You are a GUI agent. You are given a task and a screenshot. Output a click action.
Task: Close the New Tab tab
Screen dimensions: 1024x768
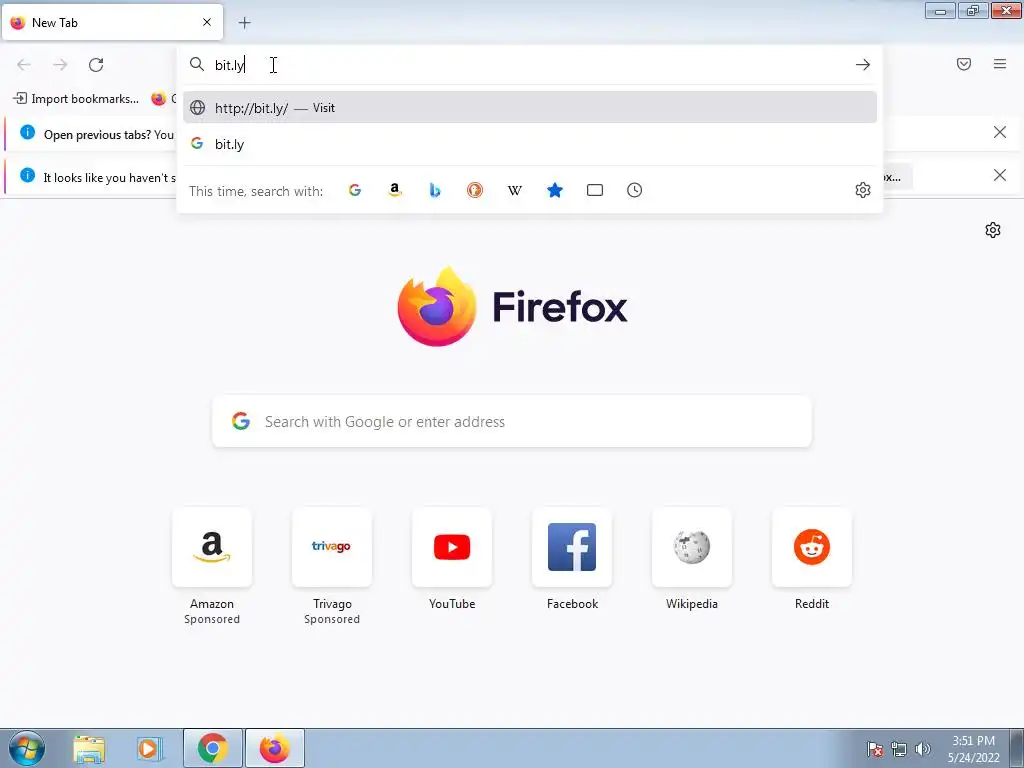pyautogui.click(x=207, y=22)
